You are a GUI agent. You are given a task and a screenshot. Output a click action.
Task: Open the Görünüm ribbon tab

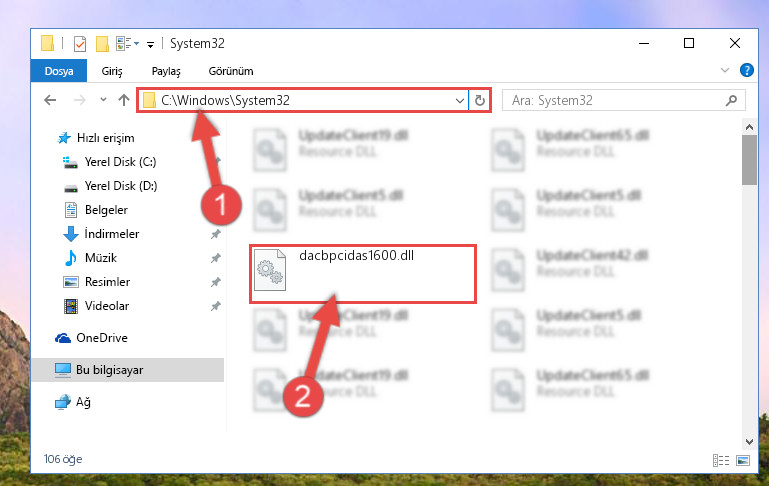point(231,71)
